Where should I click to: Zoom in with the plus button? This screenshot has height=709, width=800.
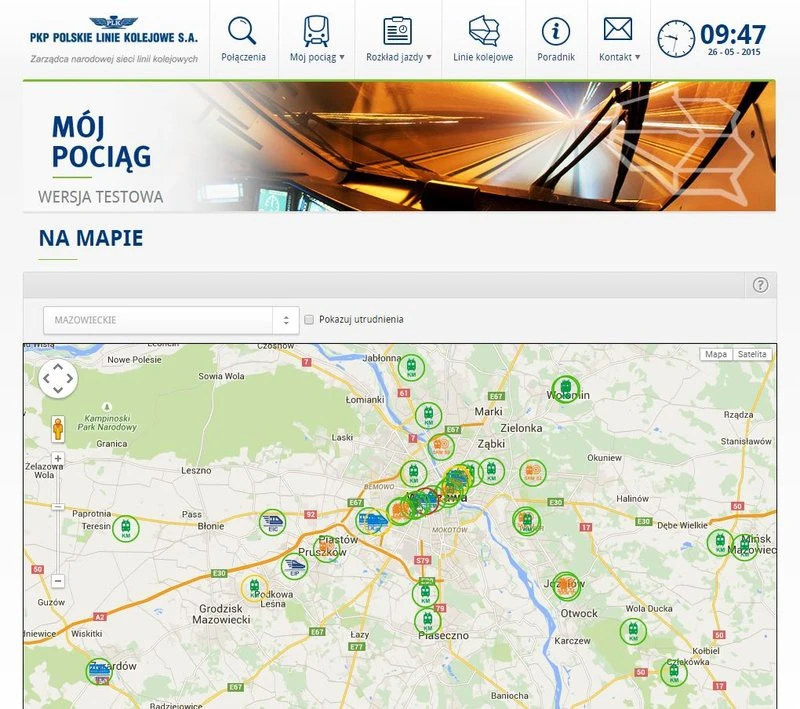pyautogui.click(x=58, y=459)
